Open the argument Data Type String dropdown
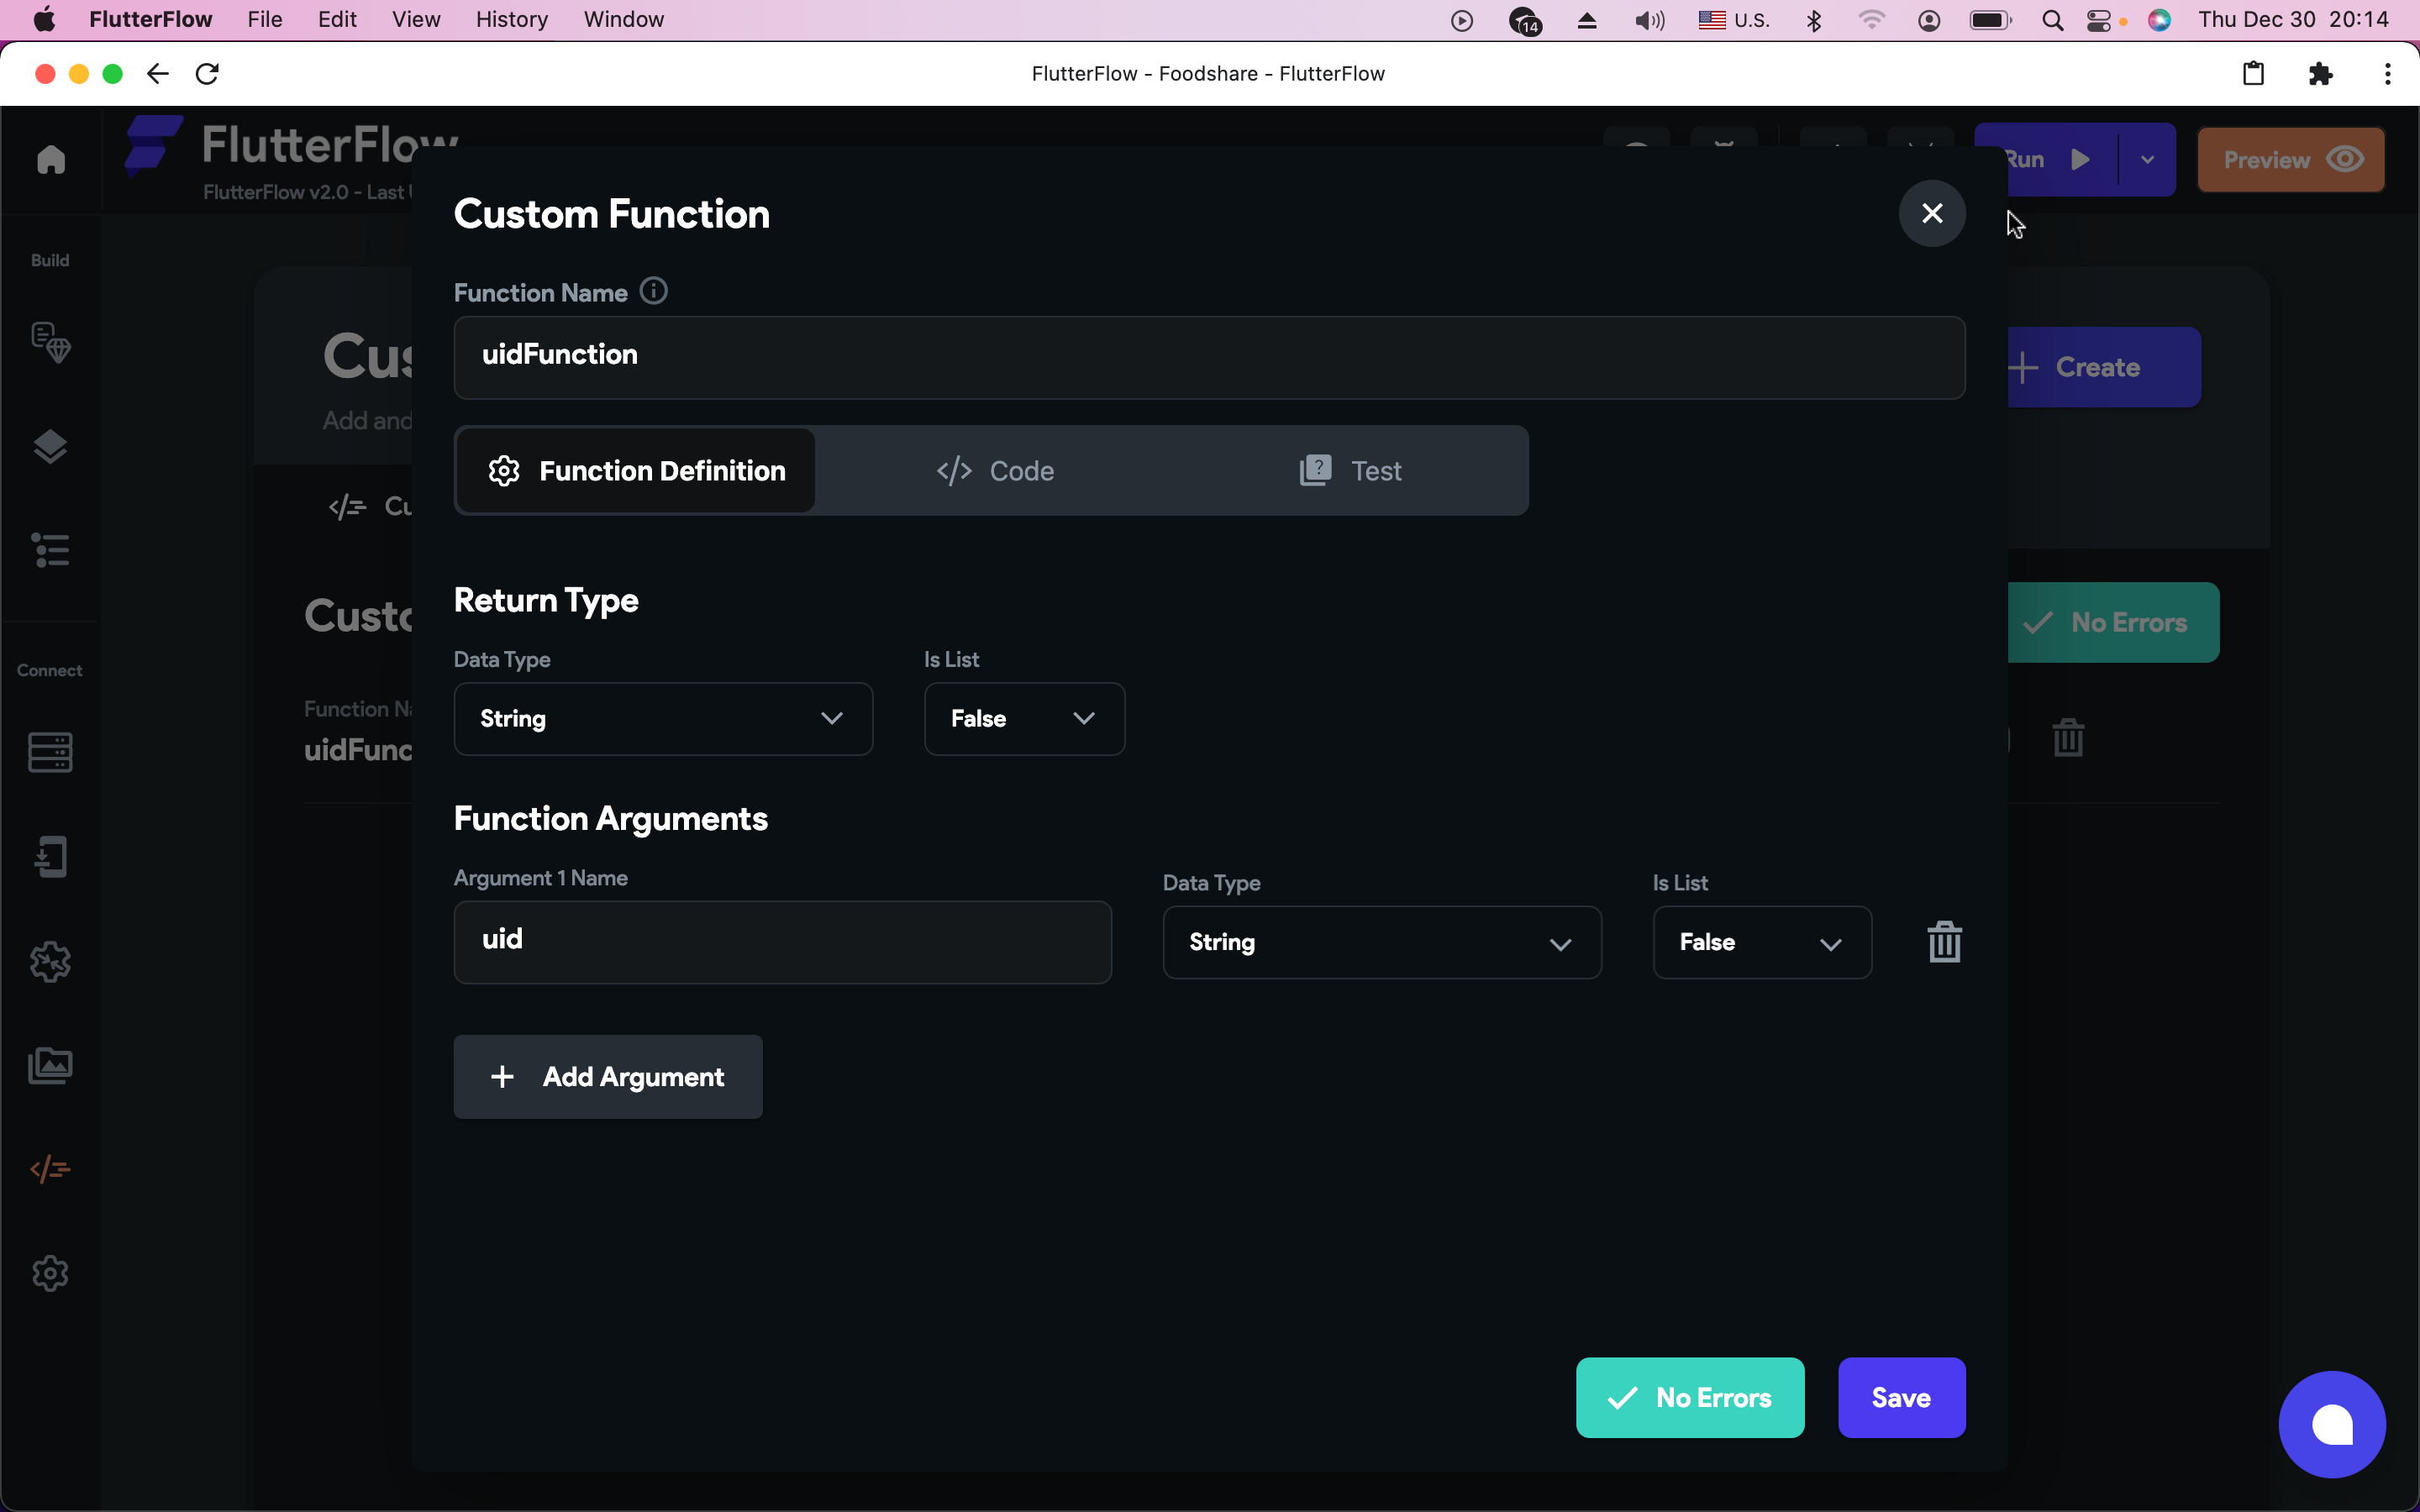 pyautogui.click(x=1382, y=942)
